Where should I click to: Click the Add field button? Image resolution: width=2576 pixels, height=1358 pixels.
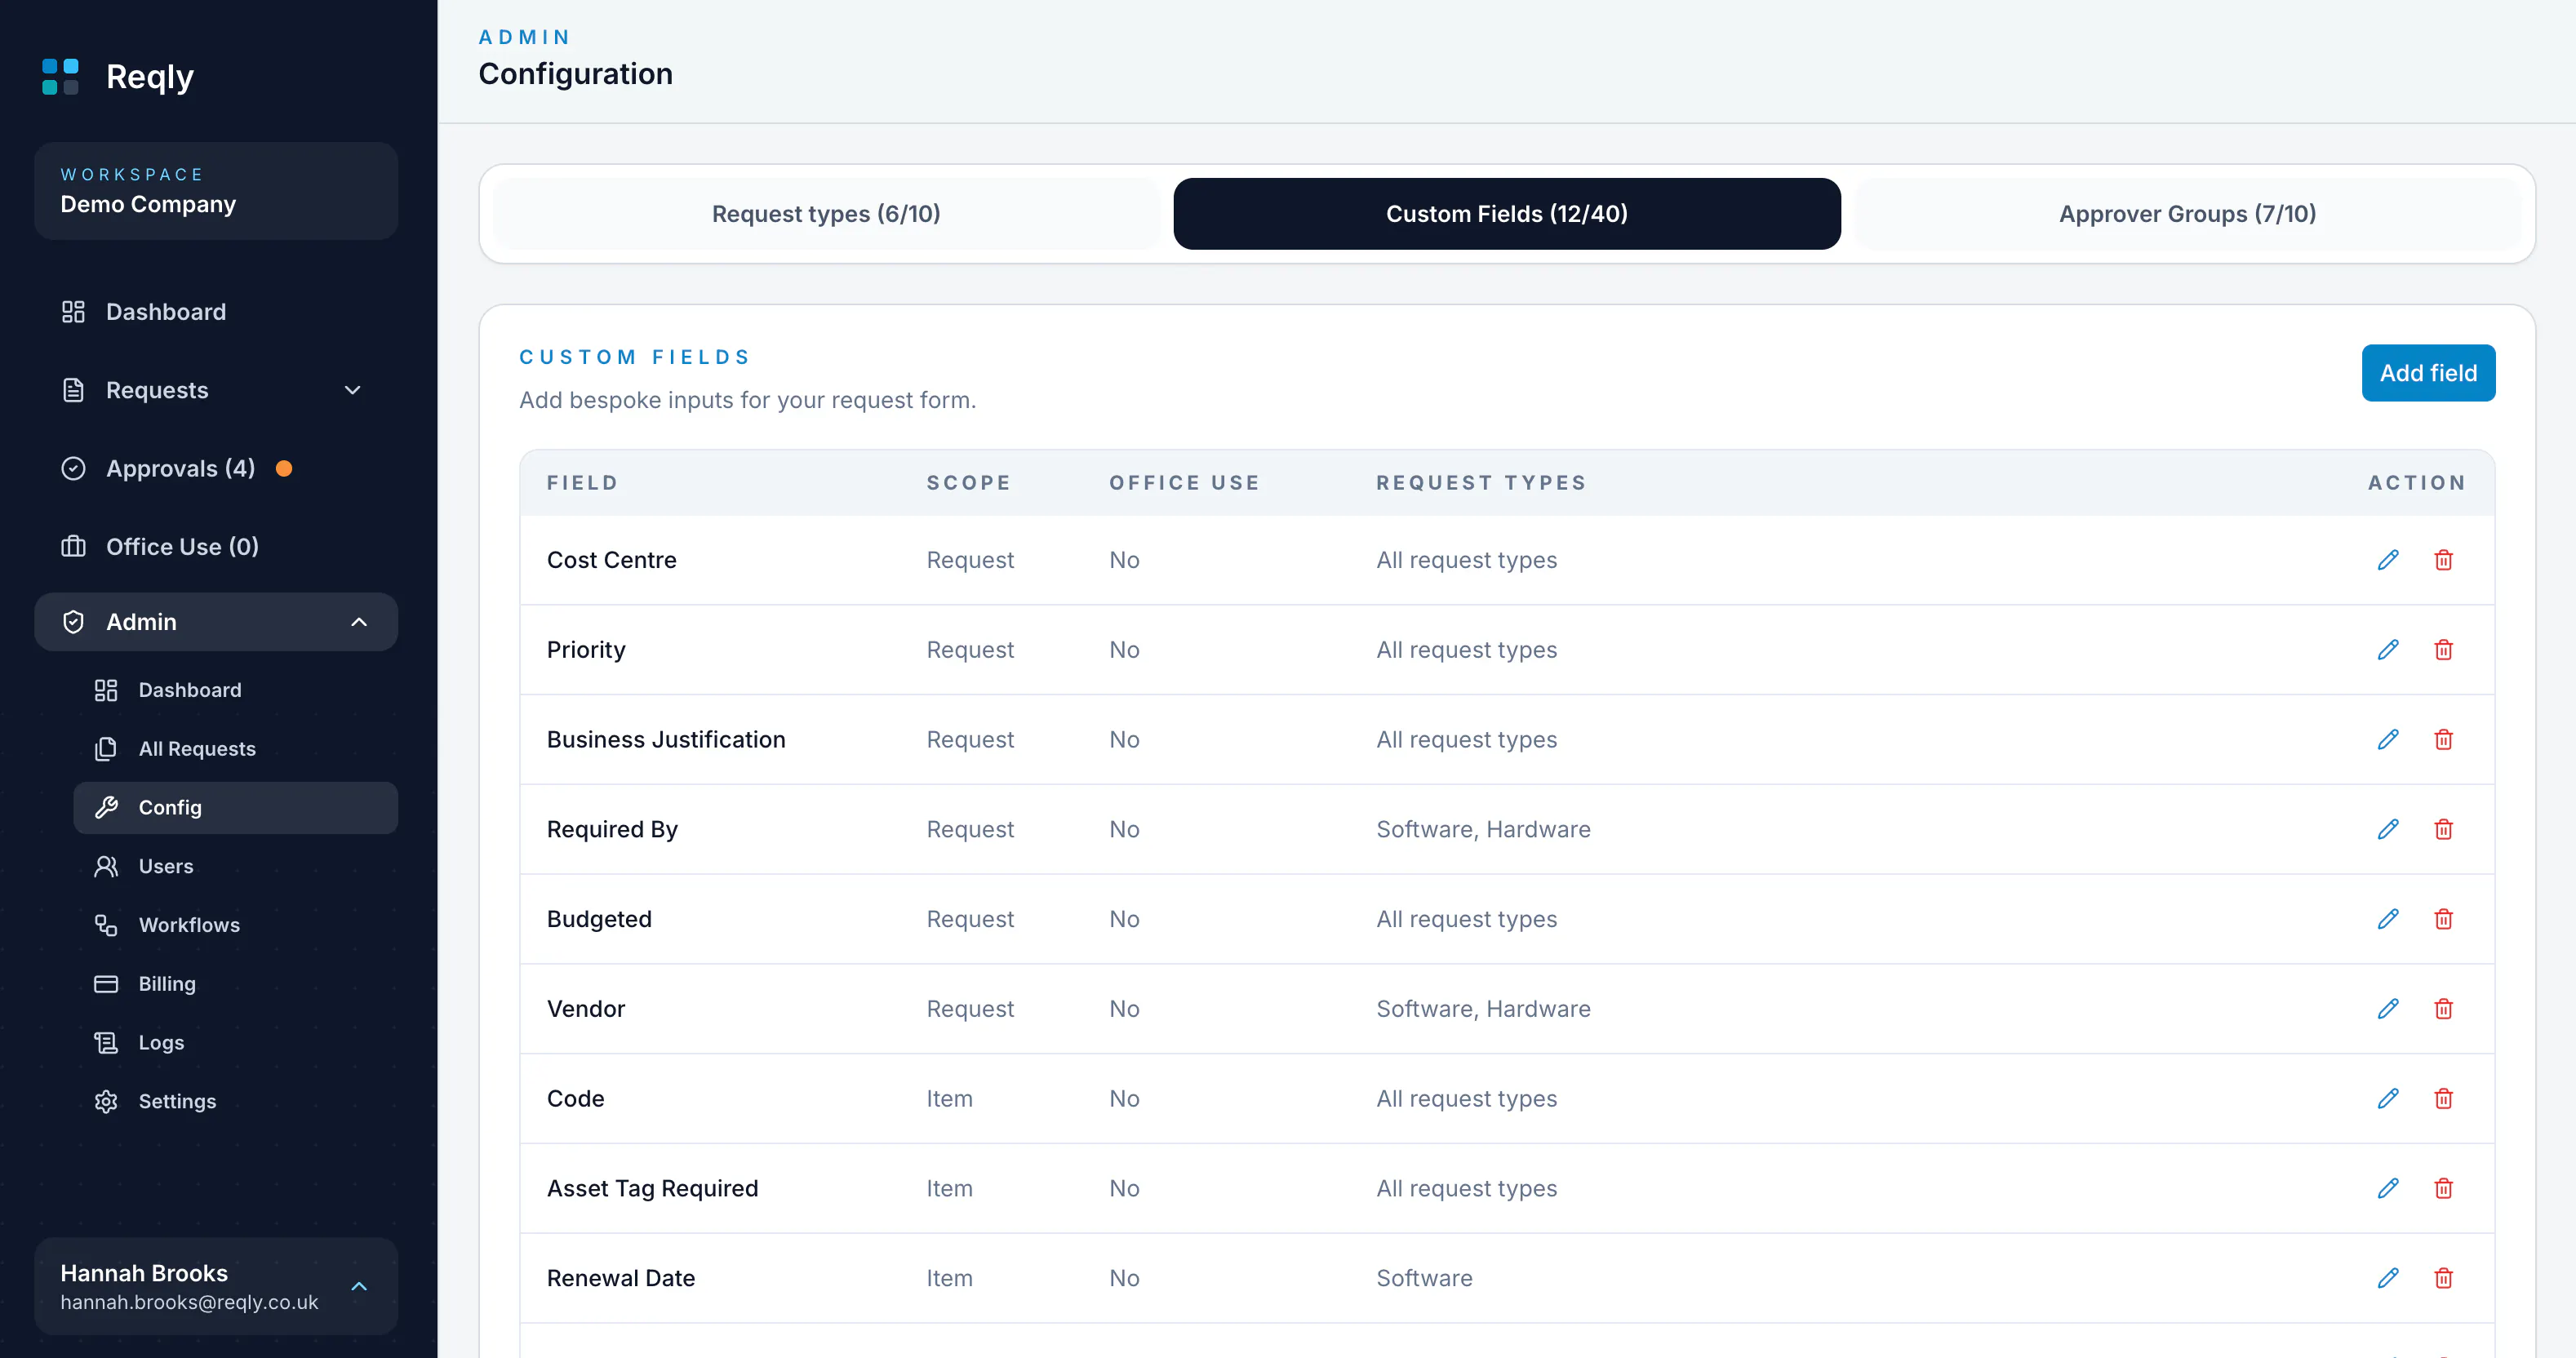pyautogui.click(x=2428, y=373)
